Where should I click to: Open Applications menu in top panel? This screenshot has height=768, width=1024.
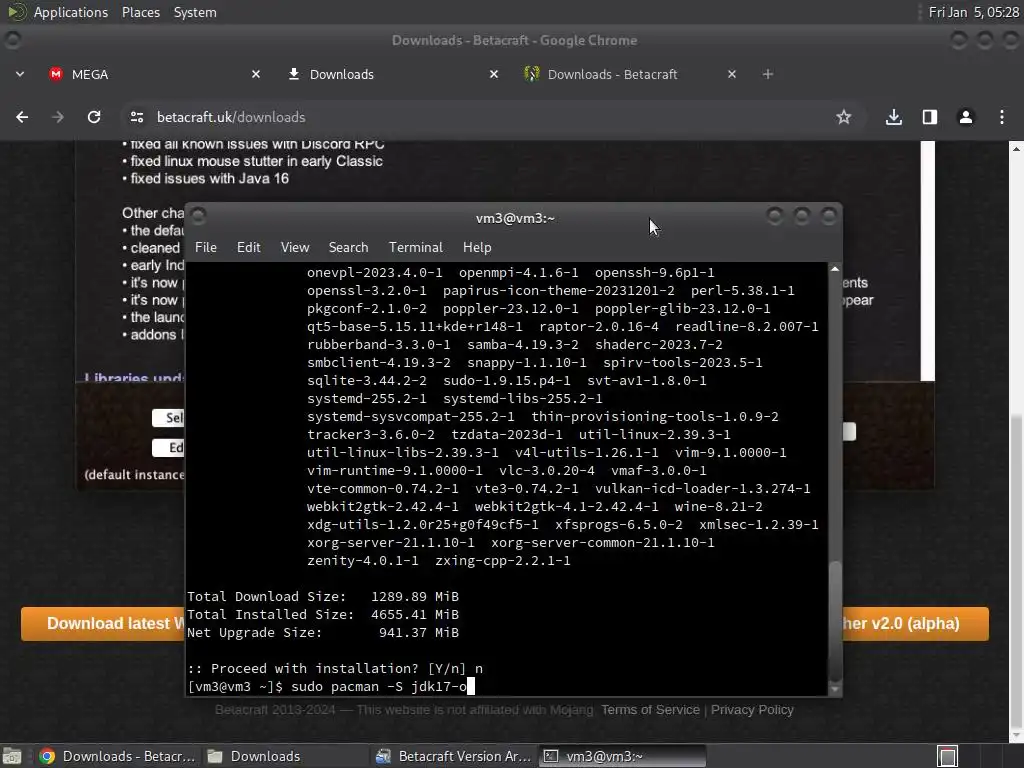pyautogui.click(x=71, y=12)
